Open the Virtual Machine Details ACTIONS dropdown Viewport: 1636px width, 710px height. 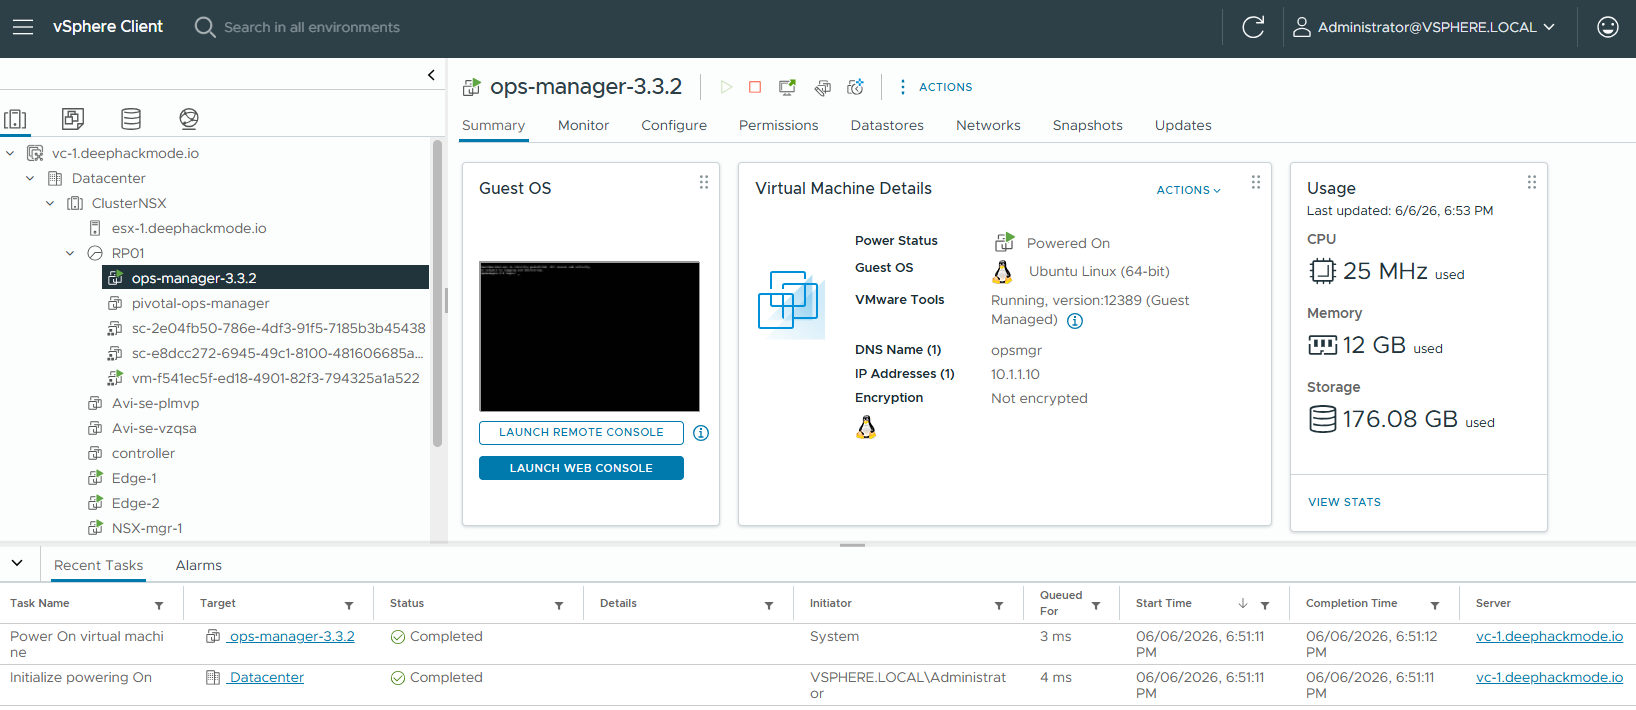(1188, 190)
